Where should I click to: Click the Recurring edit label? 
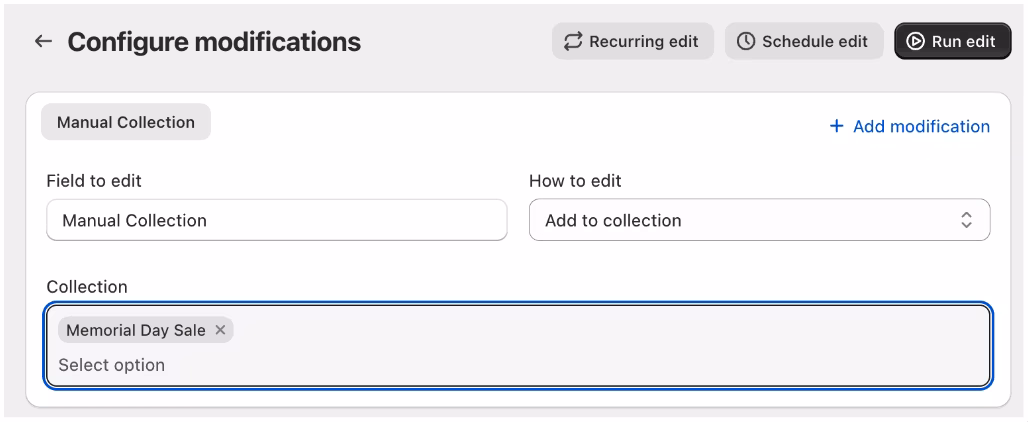(643, 42)
